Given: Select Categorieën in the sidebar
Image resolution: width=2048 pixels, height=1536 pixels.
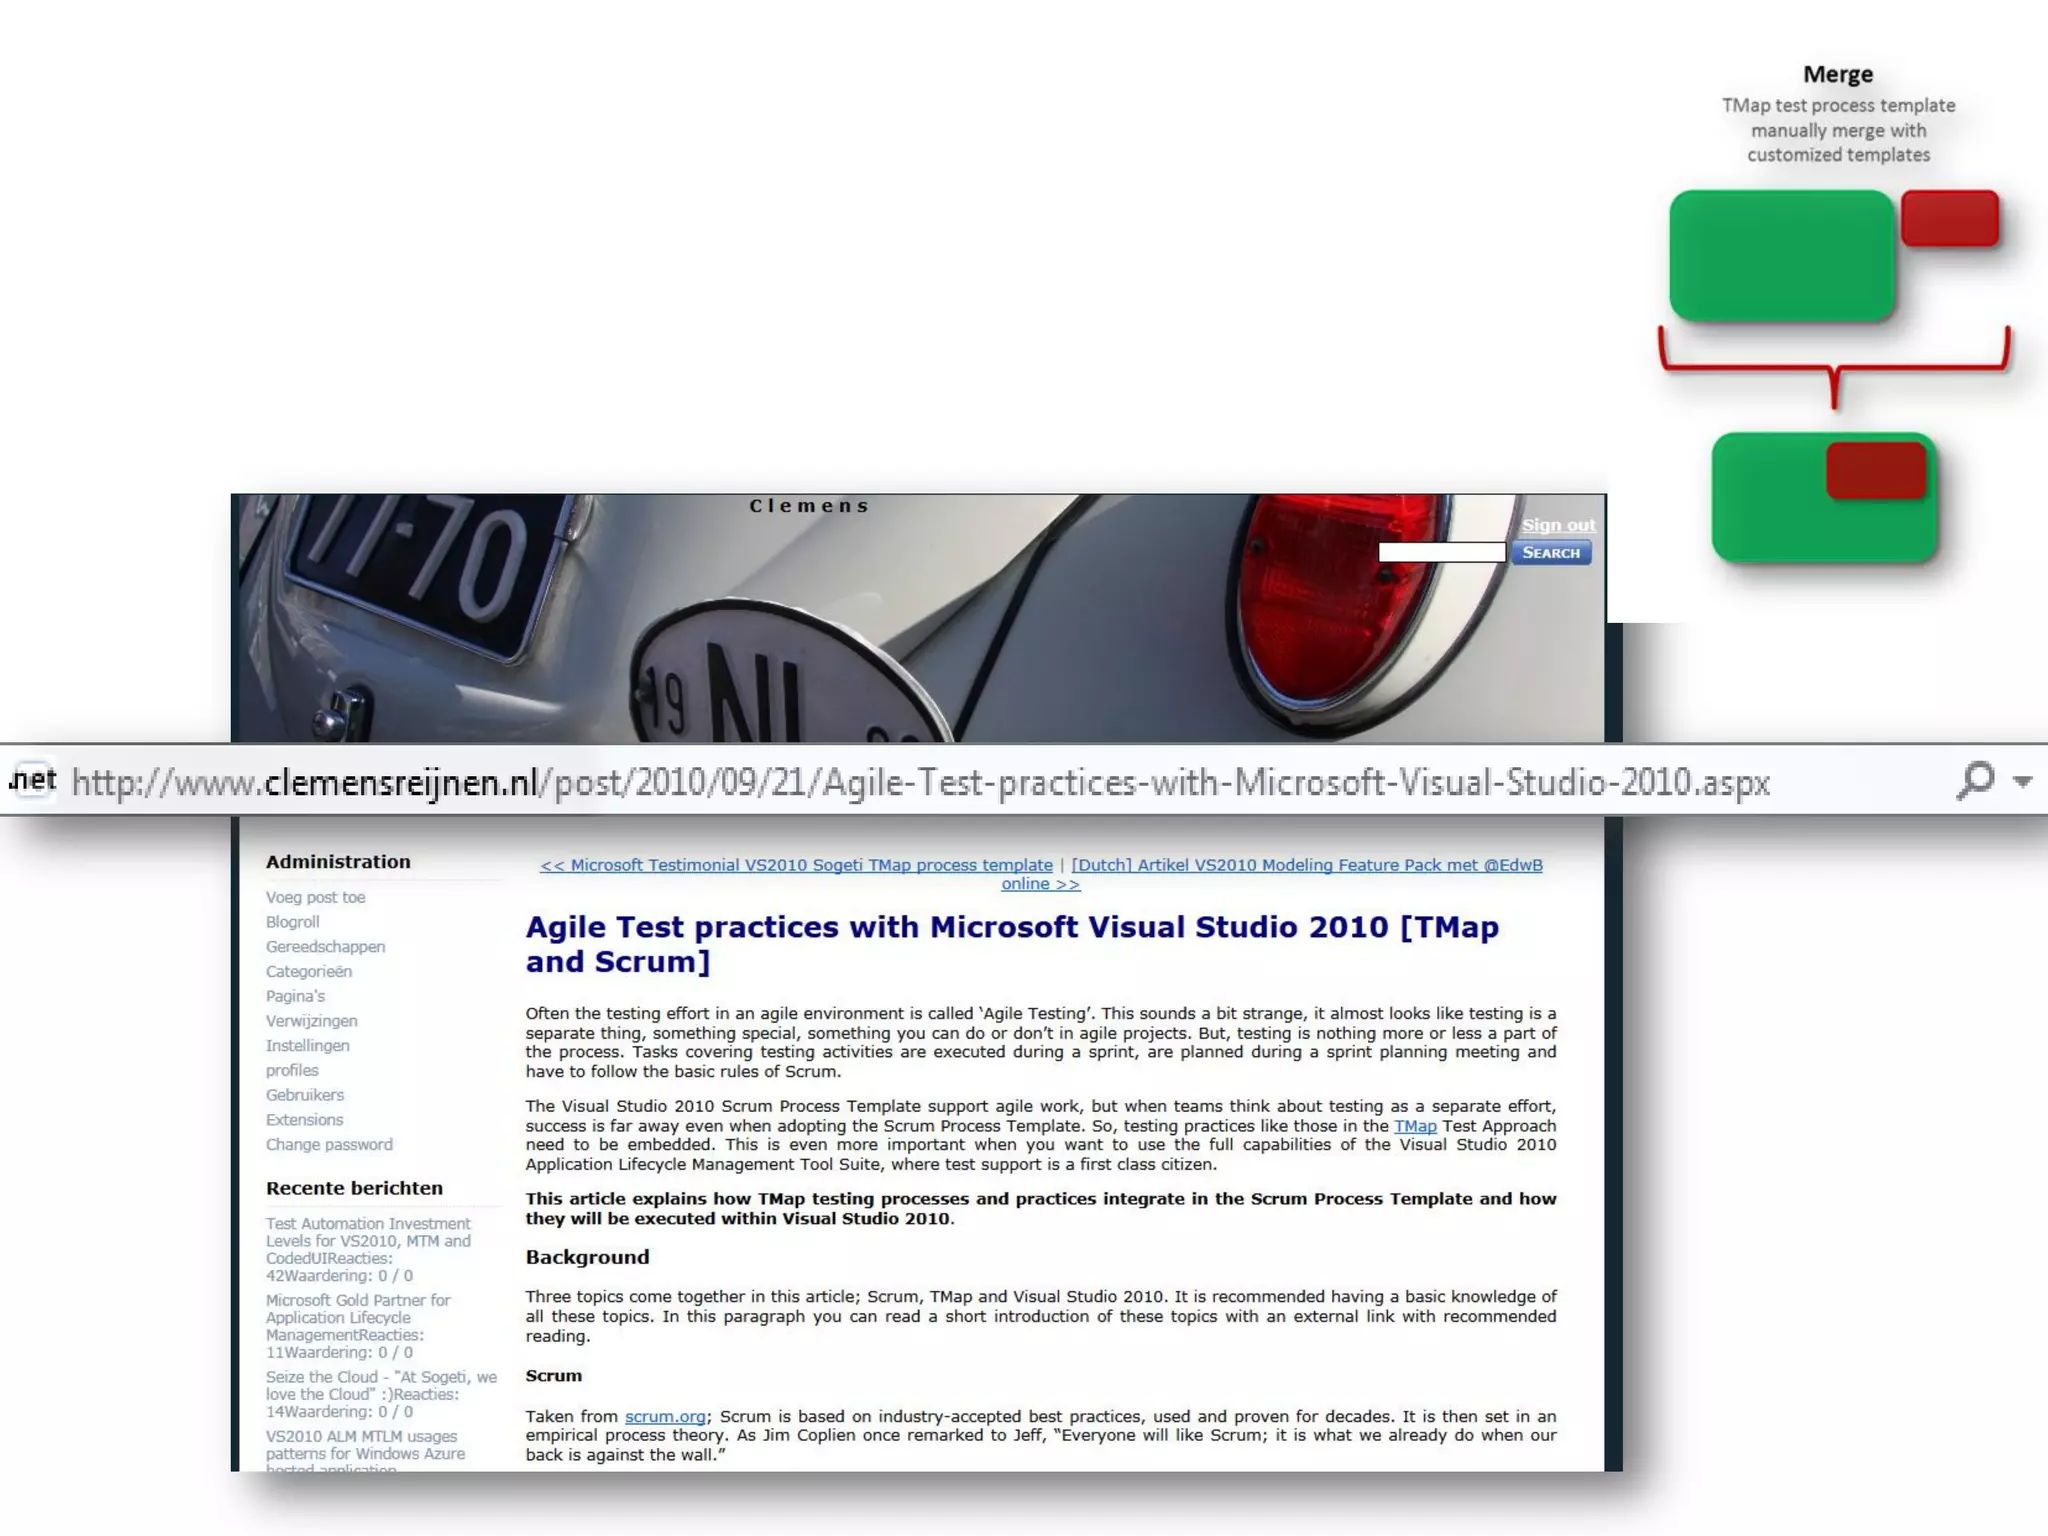Looking at the screenshot, I should pos(308,971).
